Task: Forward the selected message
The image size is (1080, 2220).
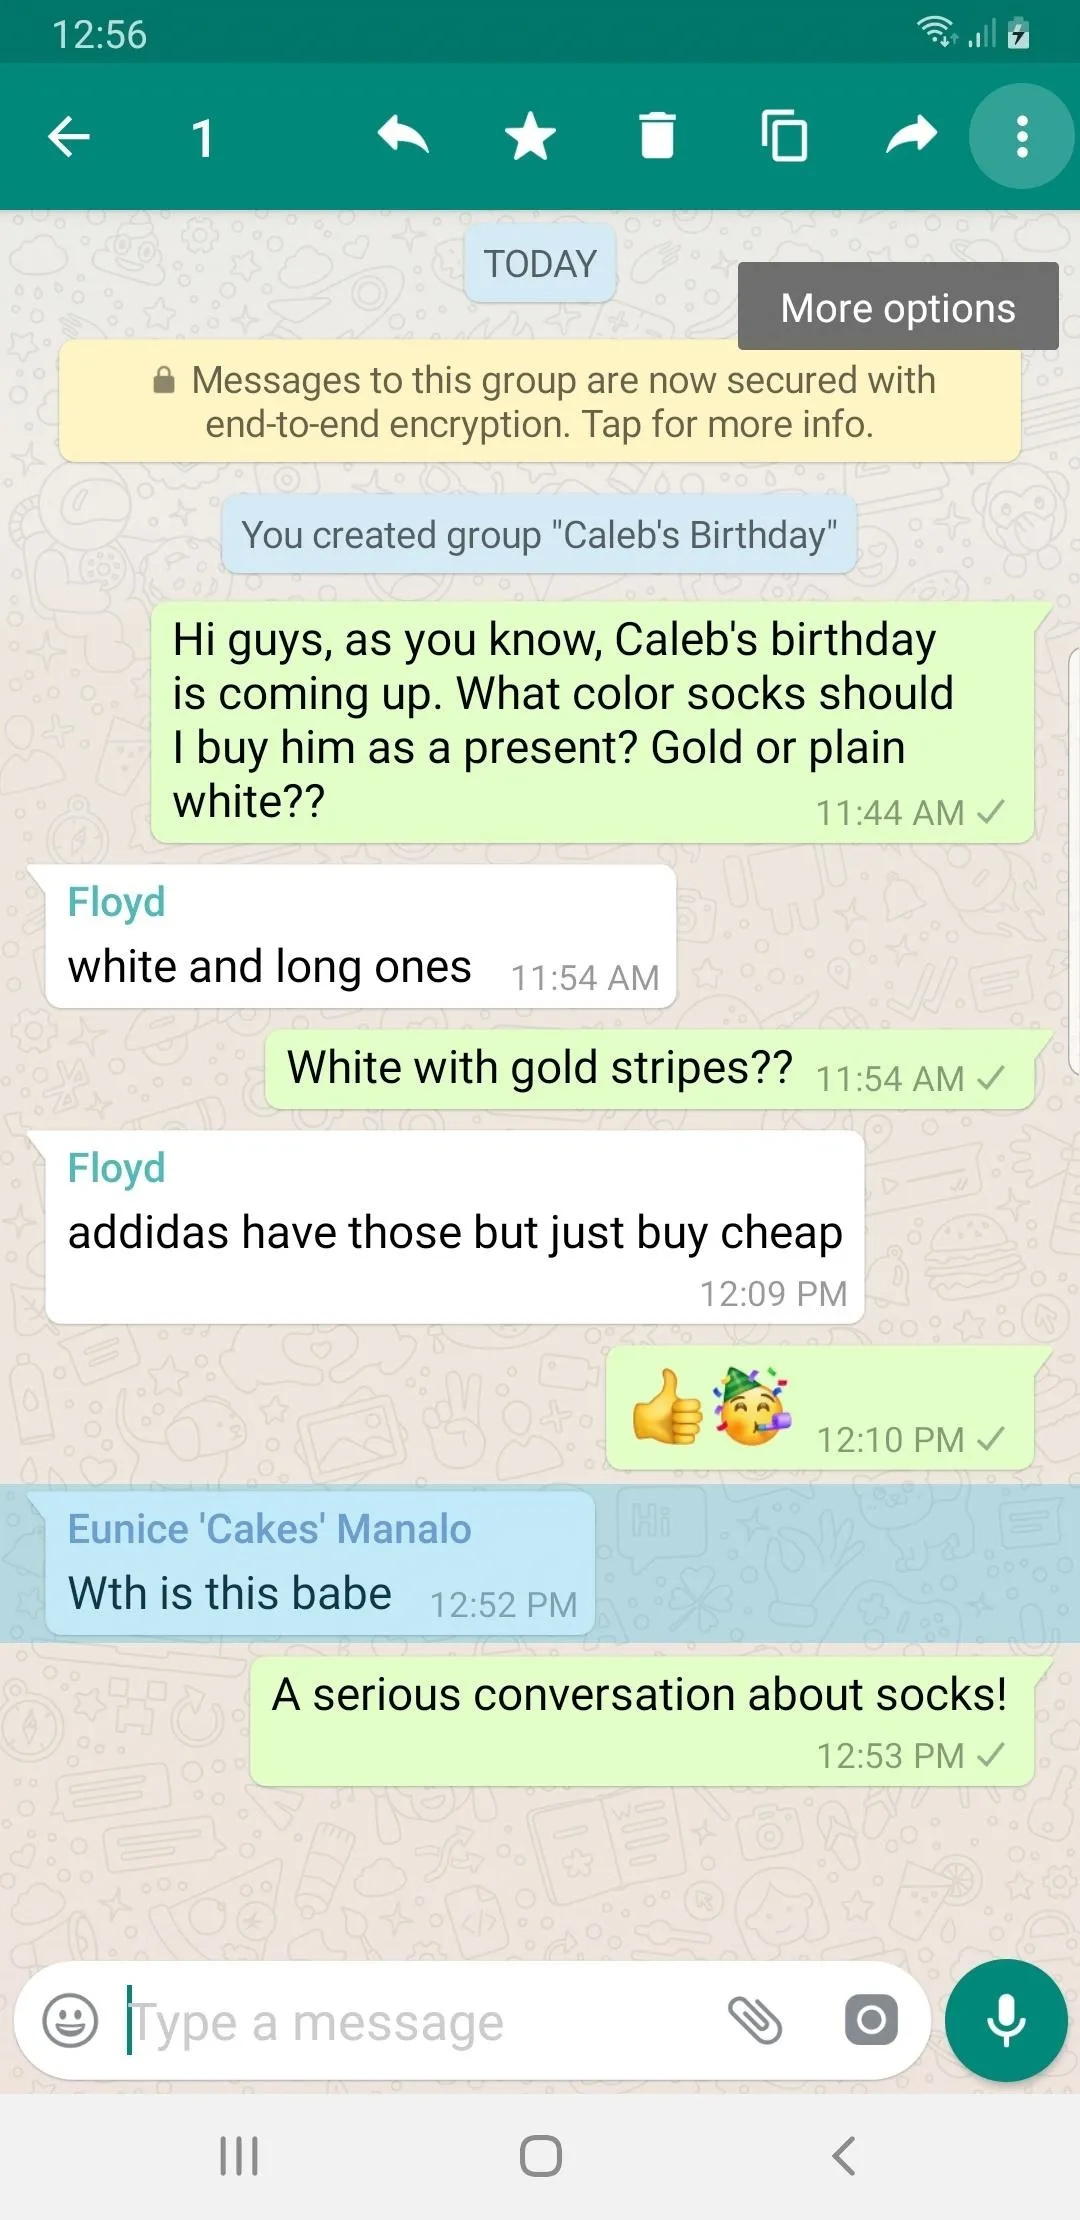Action: click(911, 136)
